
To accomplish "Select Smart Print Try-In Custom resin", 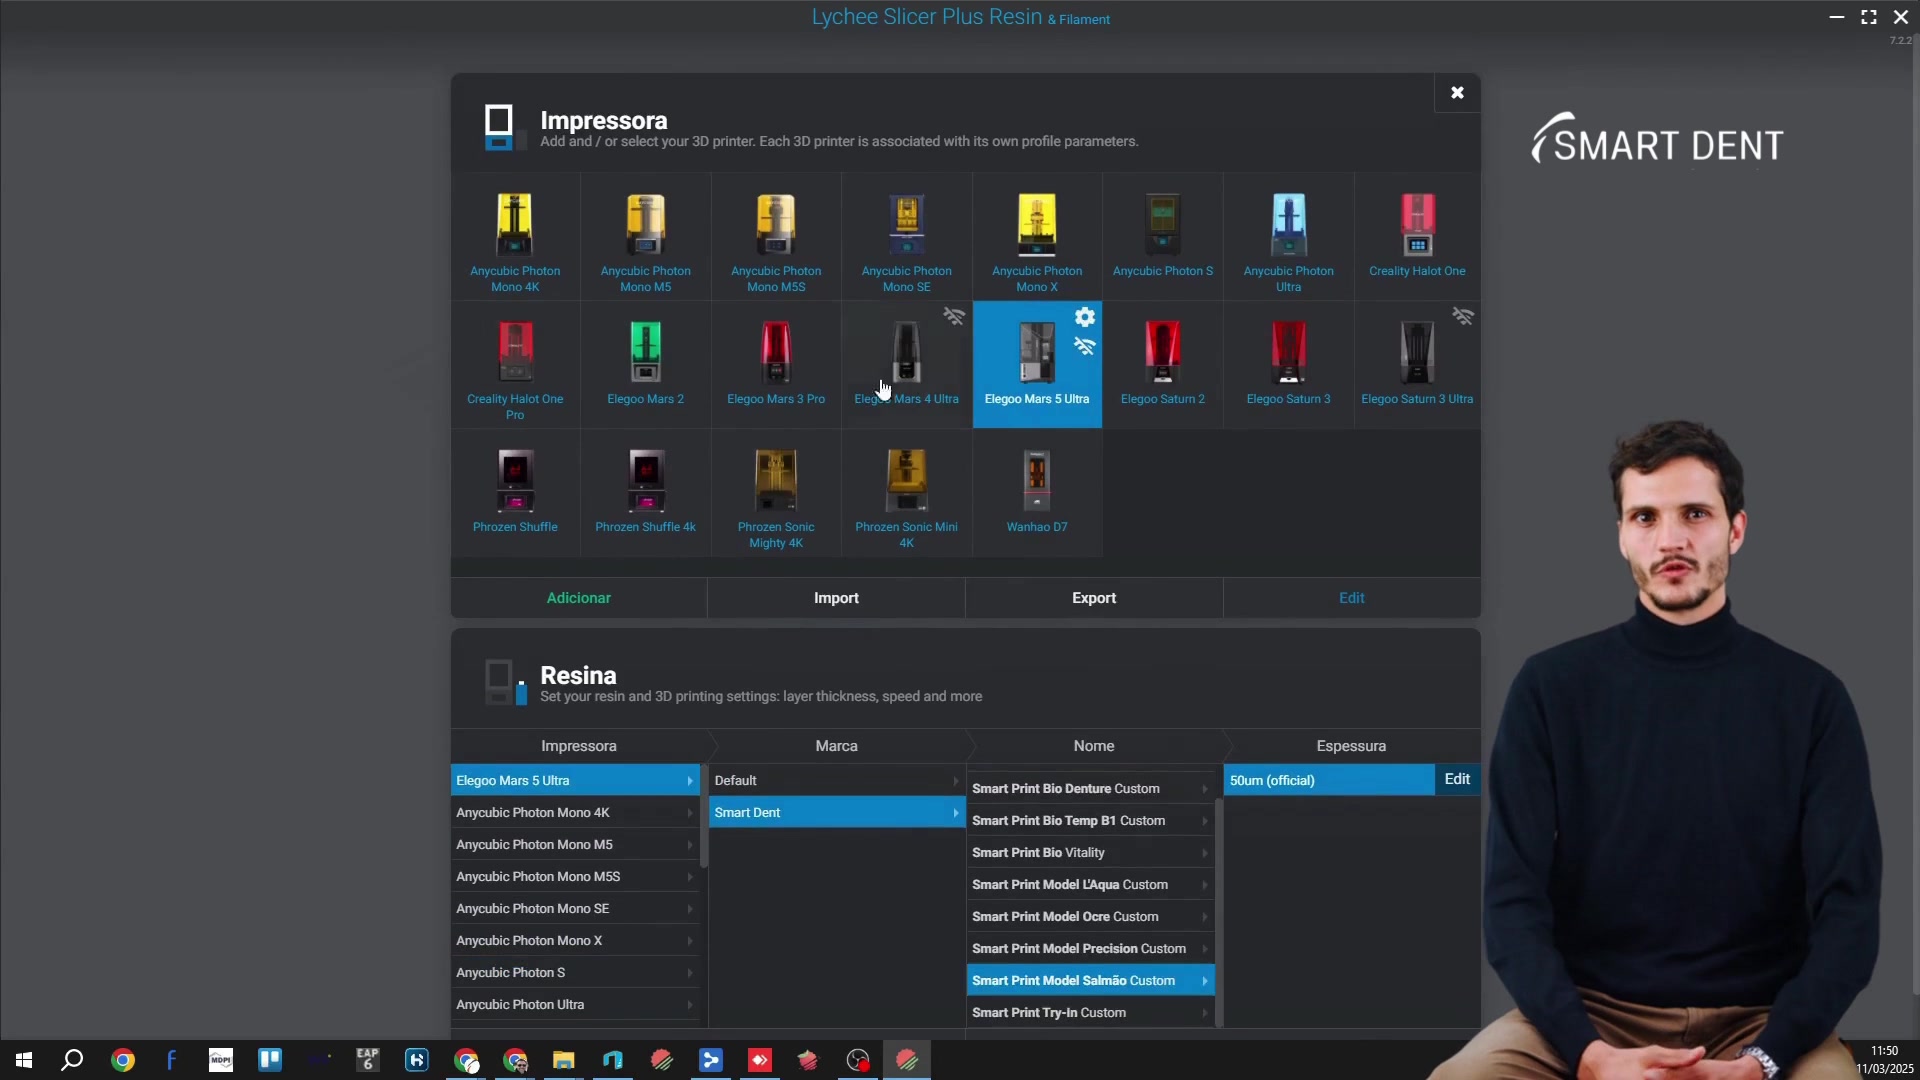I will click(1090, 1013).
